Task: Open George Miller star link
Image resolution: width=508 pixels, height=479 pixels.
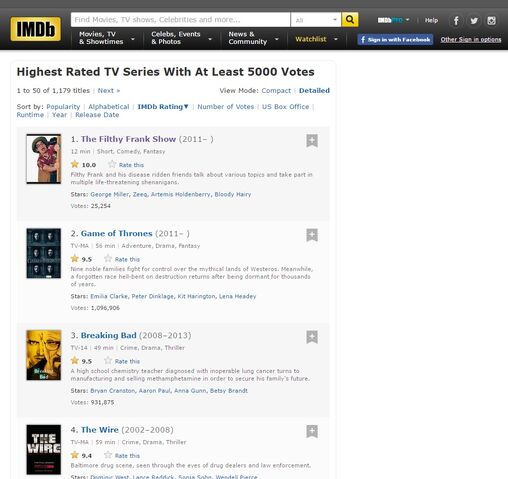Action: coord(109,194)
